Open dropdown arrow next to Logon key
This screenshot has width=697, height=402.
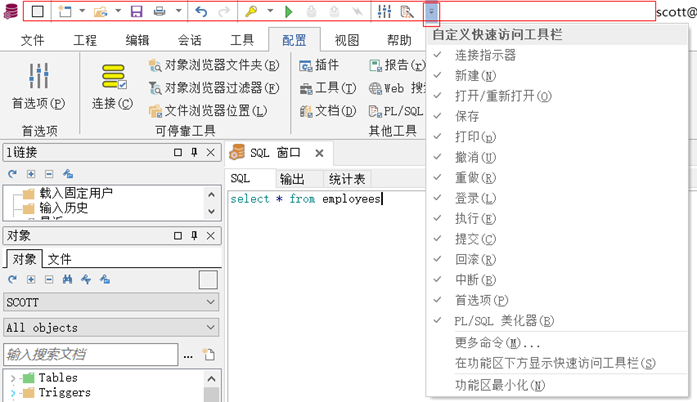[x=270, y=11]
